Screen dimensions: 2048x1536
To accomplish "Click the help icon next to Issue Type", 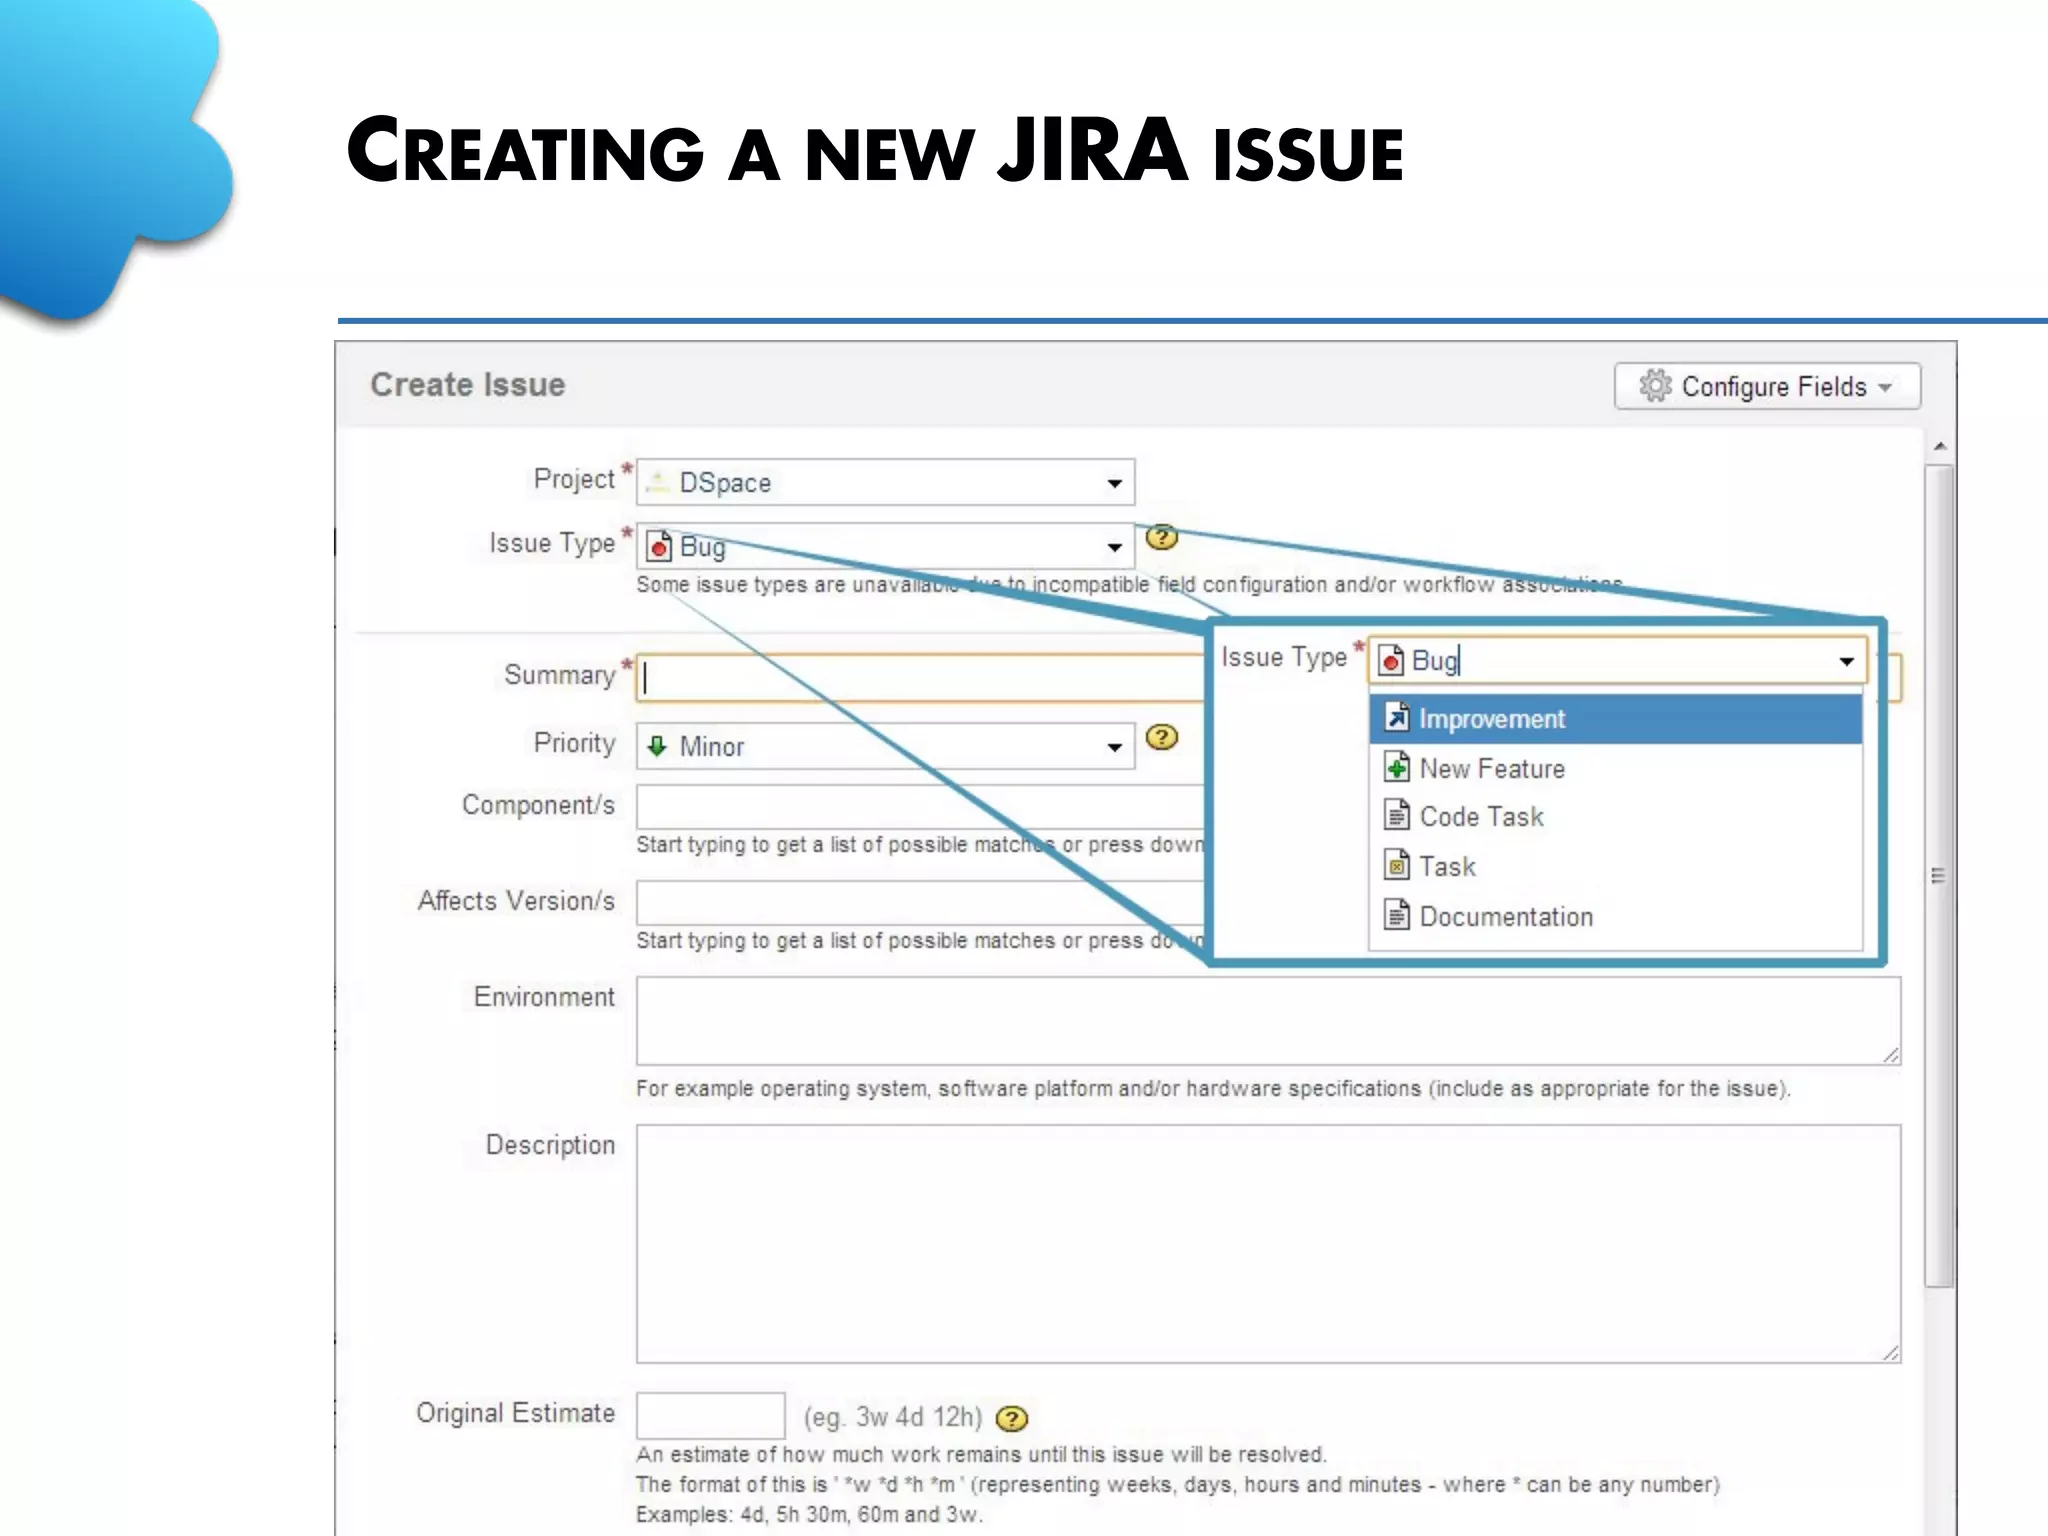I will point(1161,538).
